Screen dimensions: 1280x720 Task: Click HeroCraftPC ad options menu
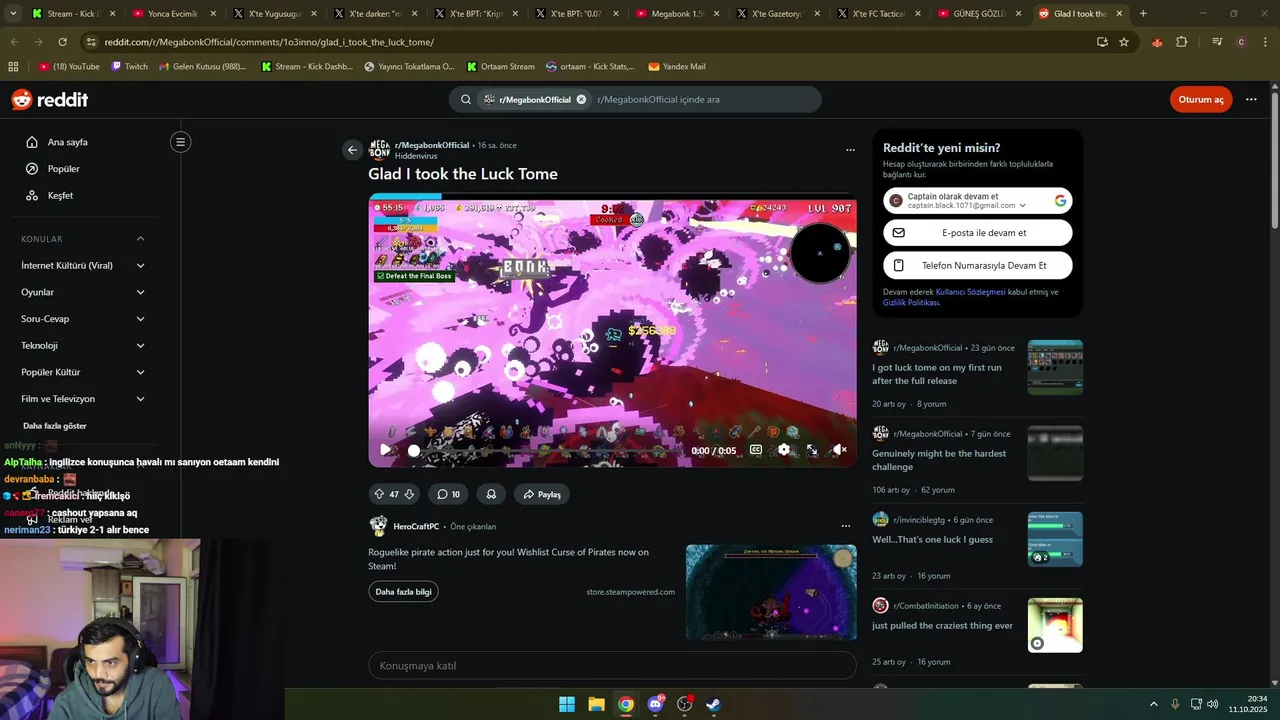846,526
